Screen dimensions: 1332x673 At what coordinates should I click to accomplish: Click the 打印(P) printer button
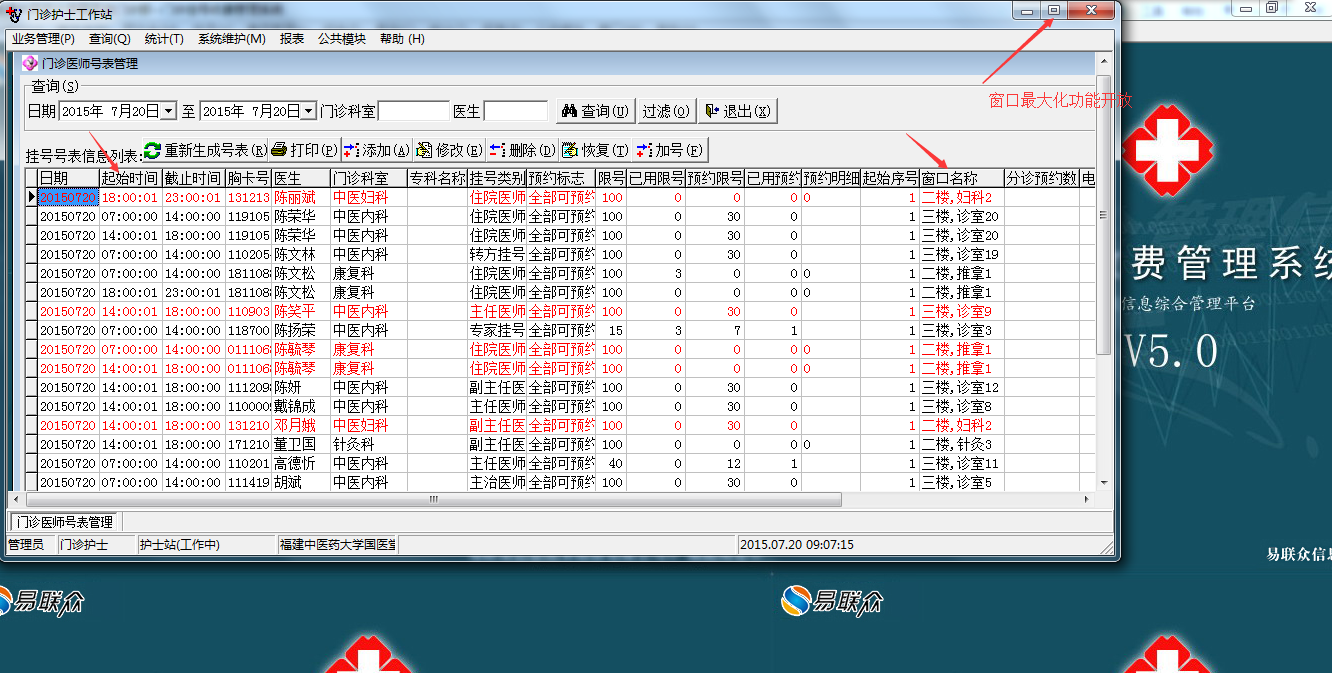[305, 150]
